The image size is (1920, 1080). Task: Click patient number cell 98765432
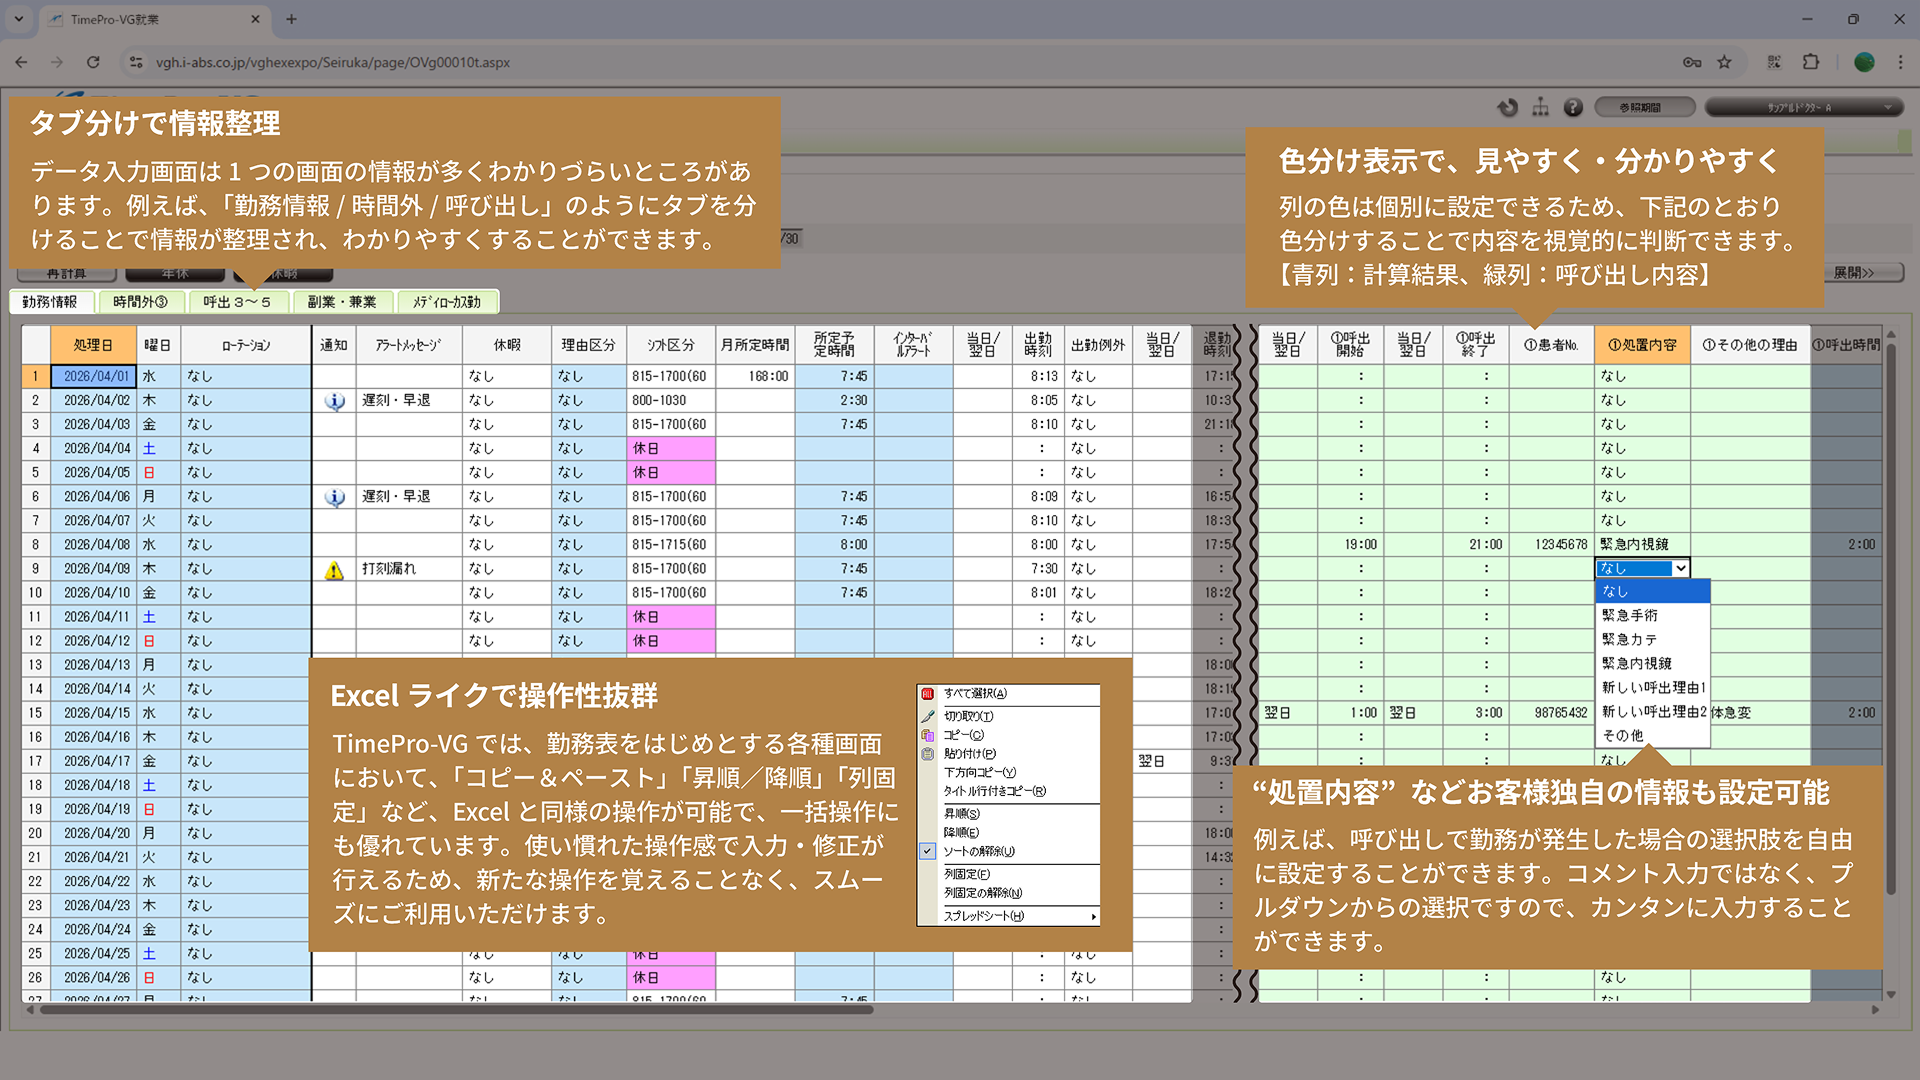1552,713
